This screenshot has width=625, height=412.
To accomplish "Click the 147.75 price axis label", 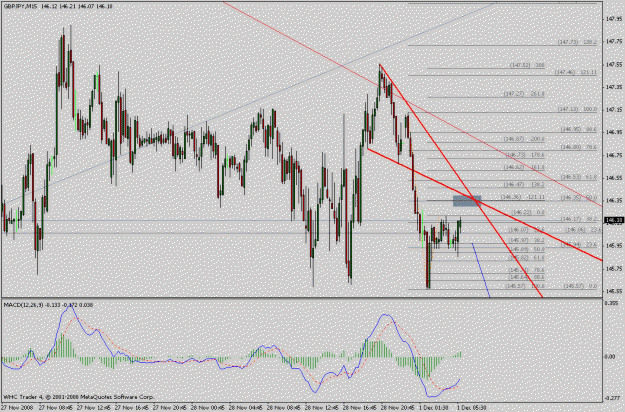I will point(614,41).
